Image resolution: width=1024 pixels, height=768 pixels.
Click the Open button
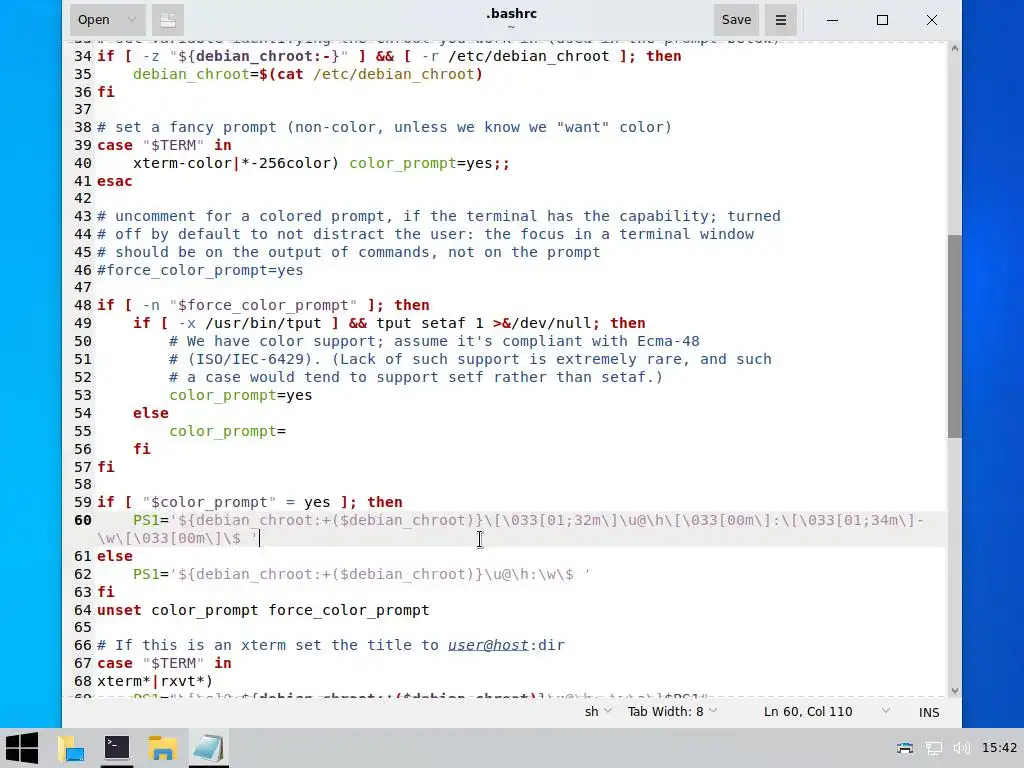(94, 20)
